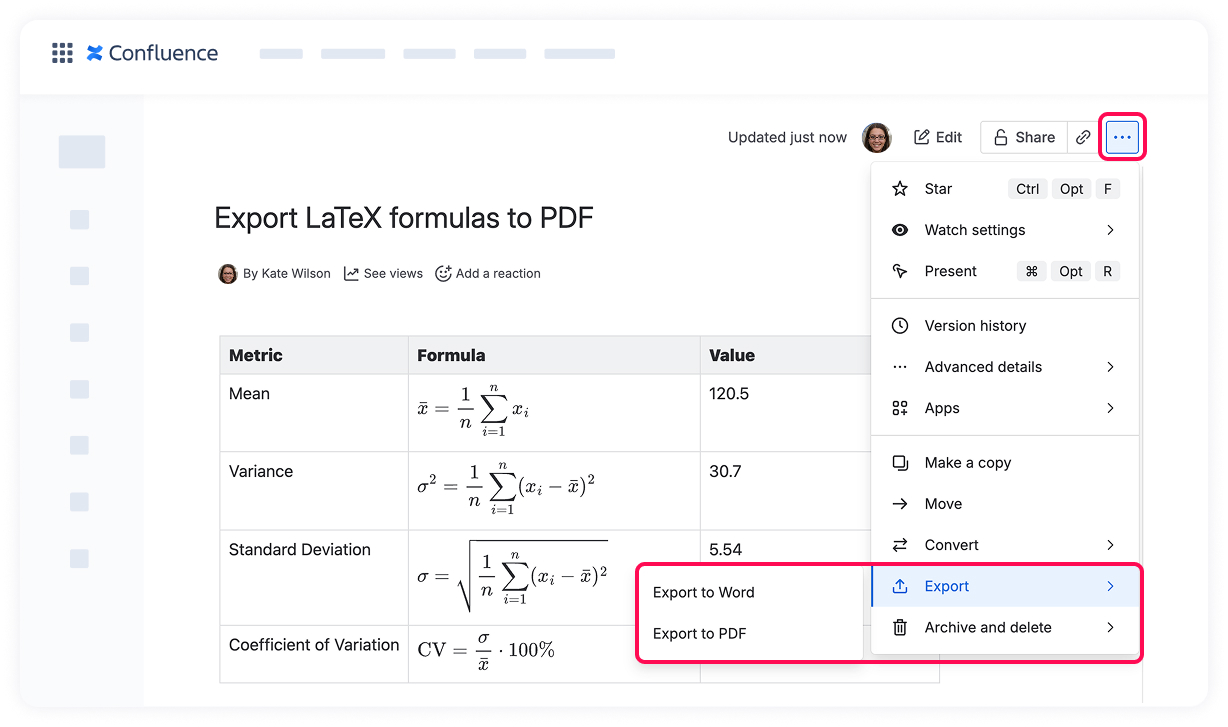Click the Confluence logo

point(152,52)
